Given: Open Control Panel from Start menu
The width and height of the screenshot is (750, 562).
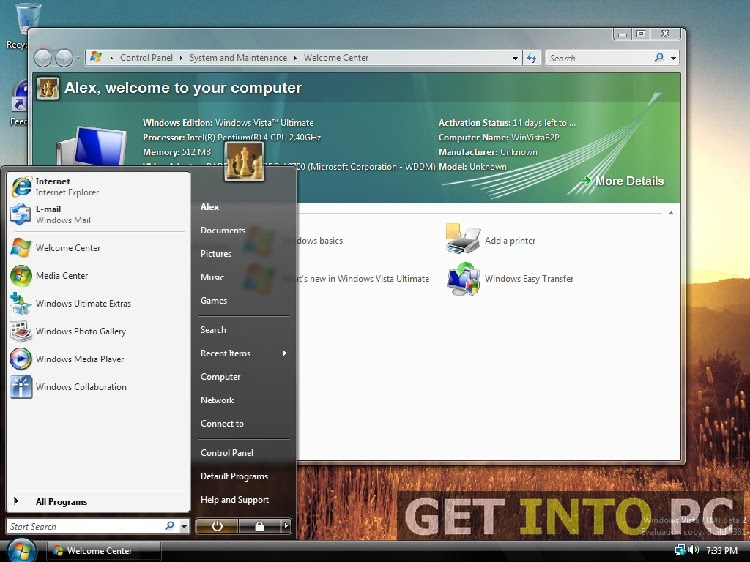Looking at the screenshot, I should pyautogui.click(x=227, y=452).
